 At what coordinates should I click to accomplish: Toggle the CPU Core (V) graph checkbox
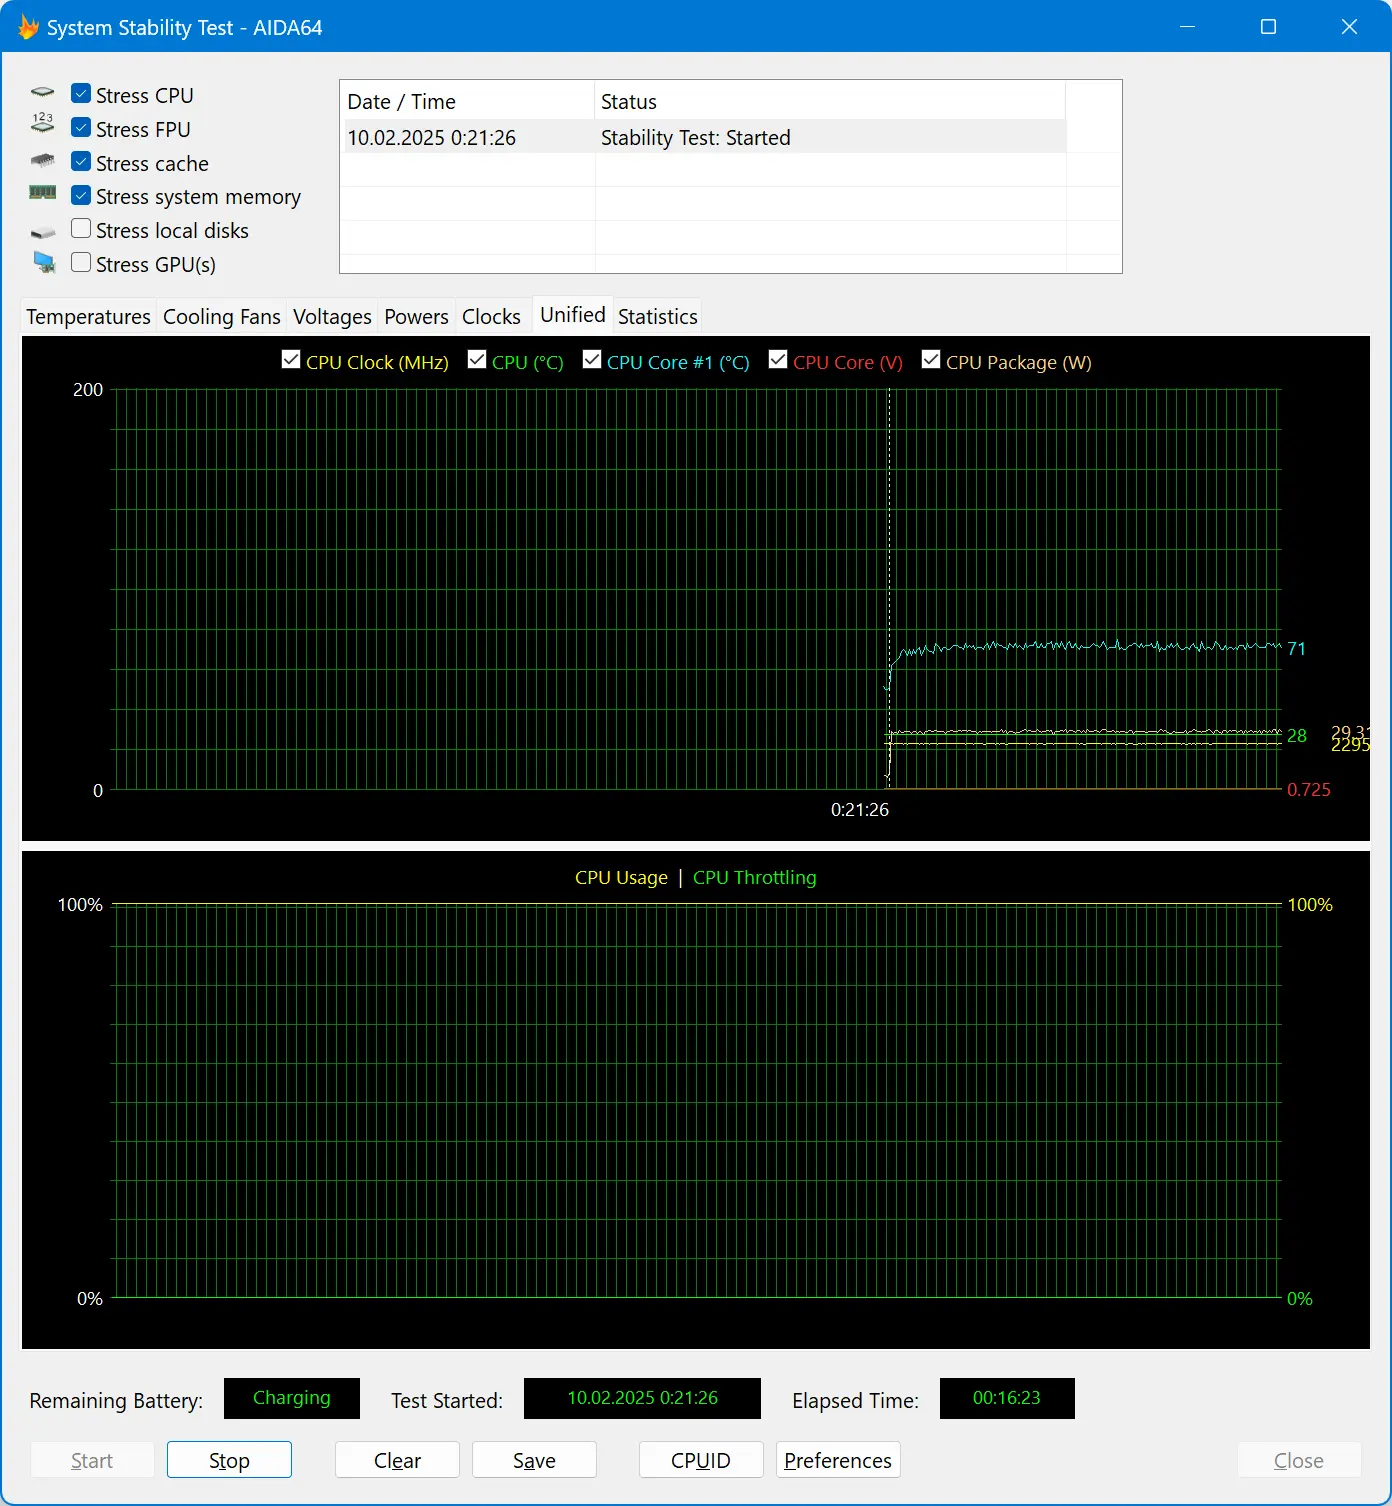[x=778, y=360]
